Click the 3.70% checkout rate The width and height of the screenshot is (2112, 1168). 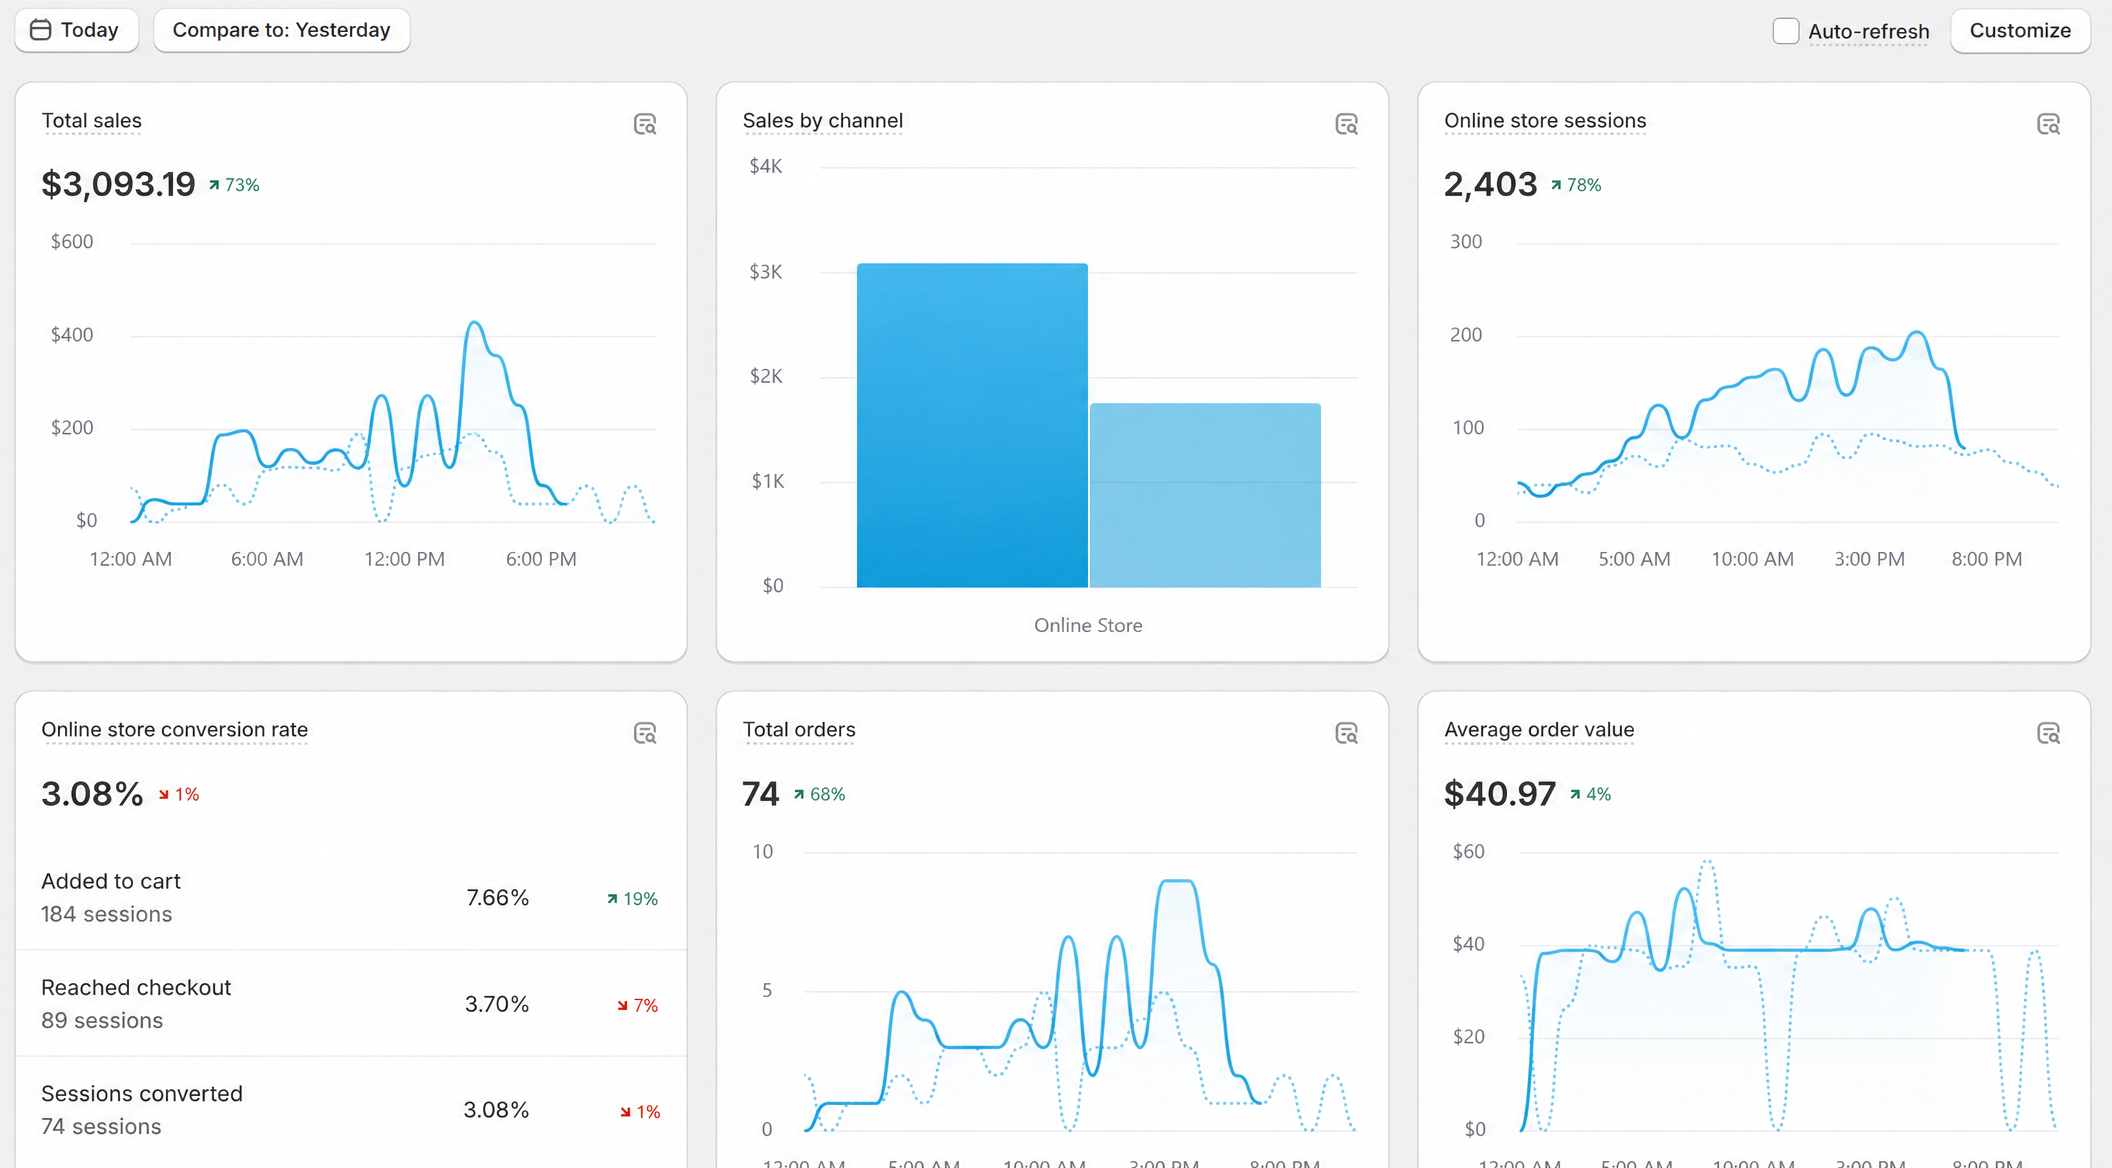click(x=496, y=1004)
